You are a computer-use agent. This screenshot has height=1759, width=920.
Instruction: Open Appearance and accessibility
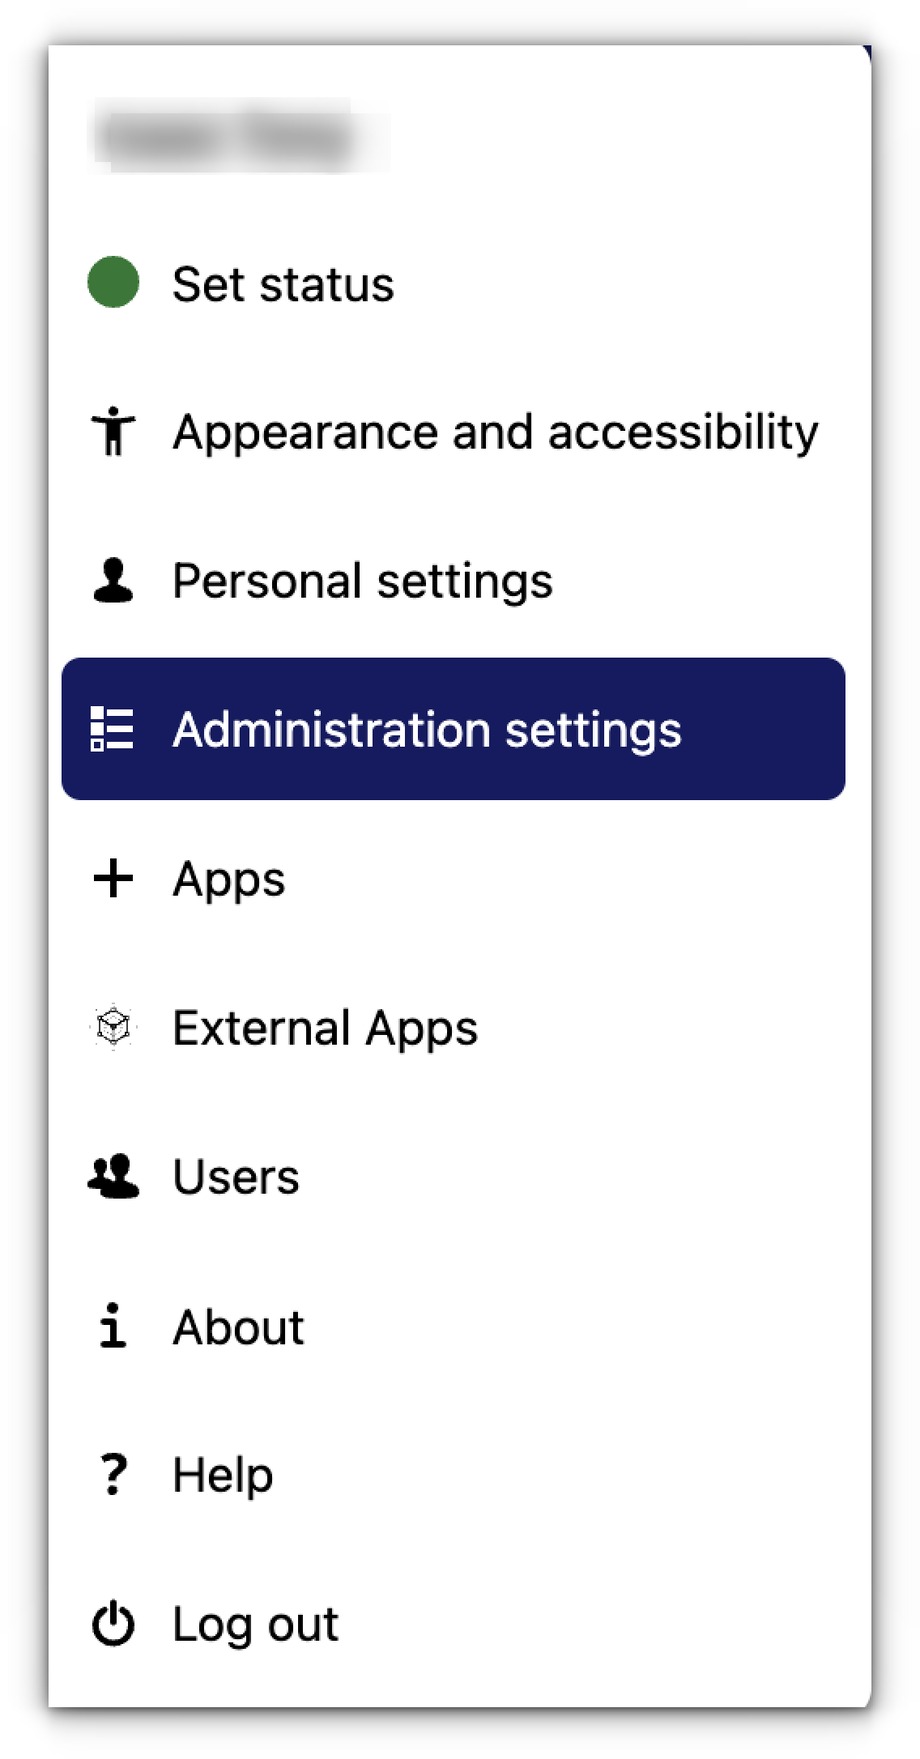(x=495, y=432)
